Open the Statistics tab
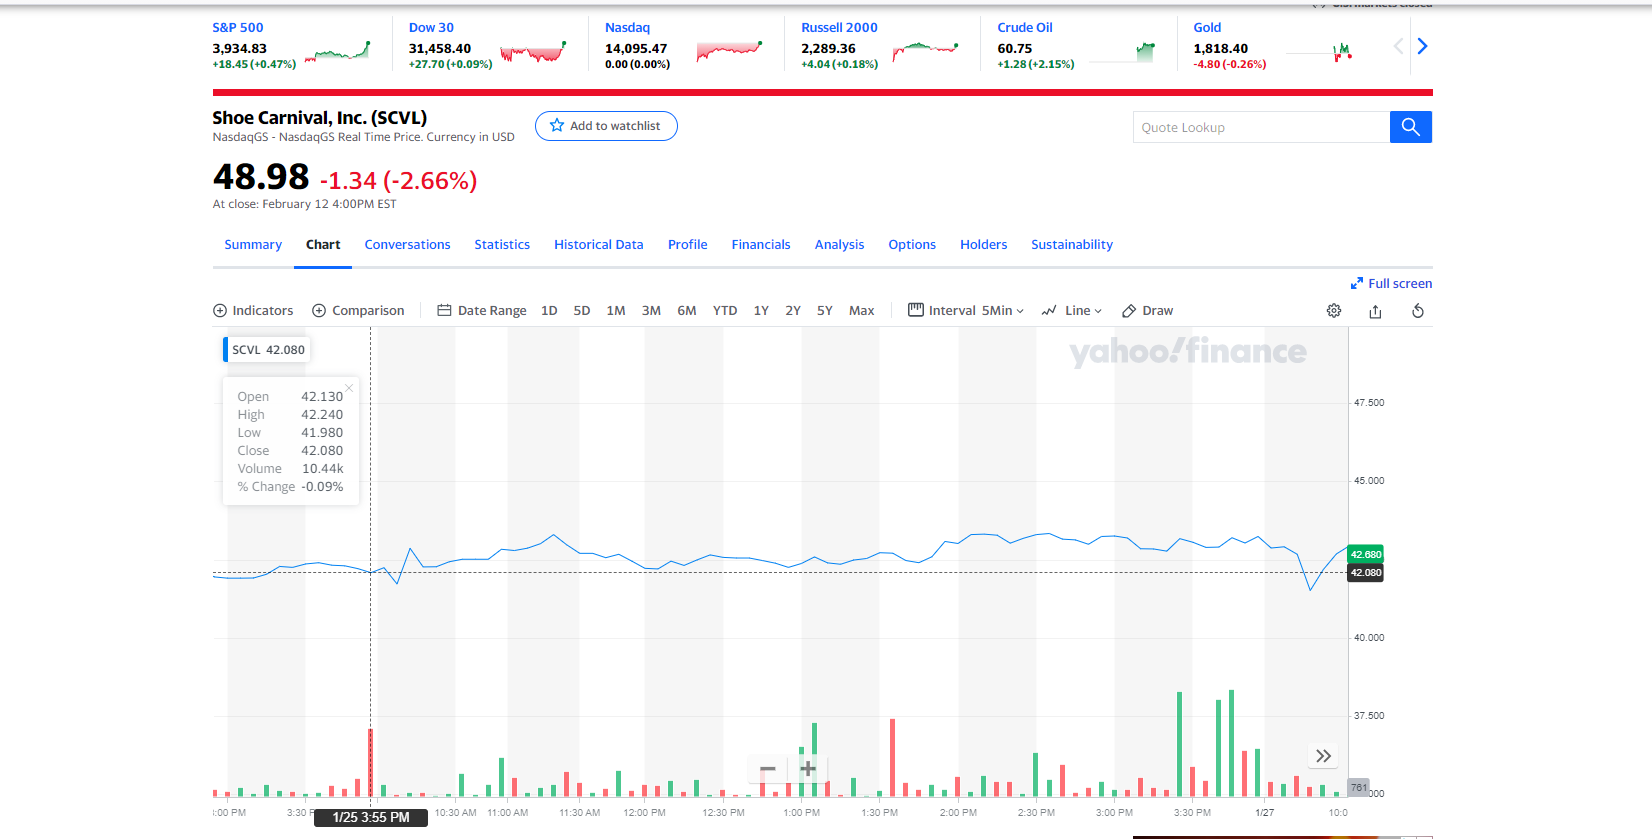The height and width of the screenshot is (839, 1652). coord(502,245)
